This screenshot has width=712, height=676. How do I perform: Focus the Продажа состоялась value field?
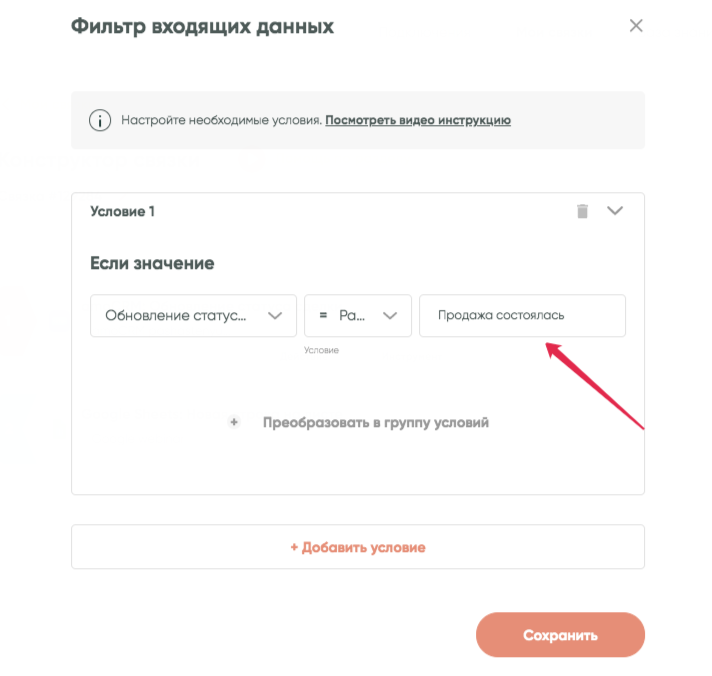(x=522, y=315)
